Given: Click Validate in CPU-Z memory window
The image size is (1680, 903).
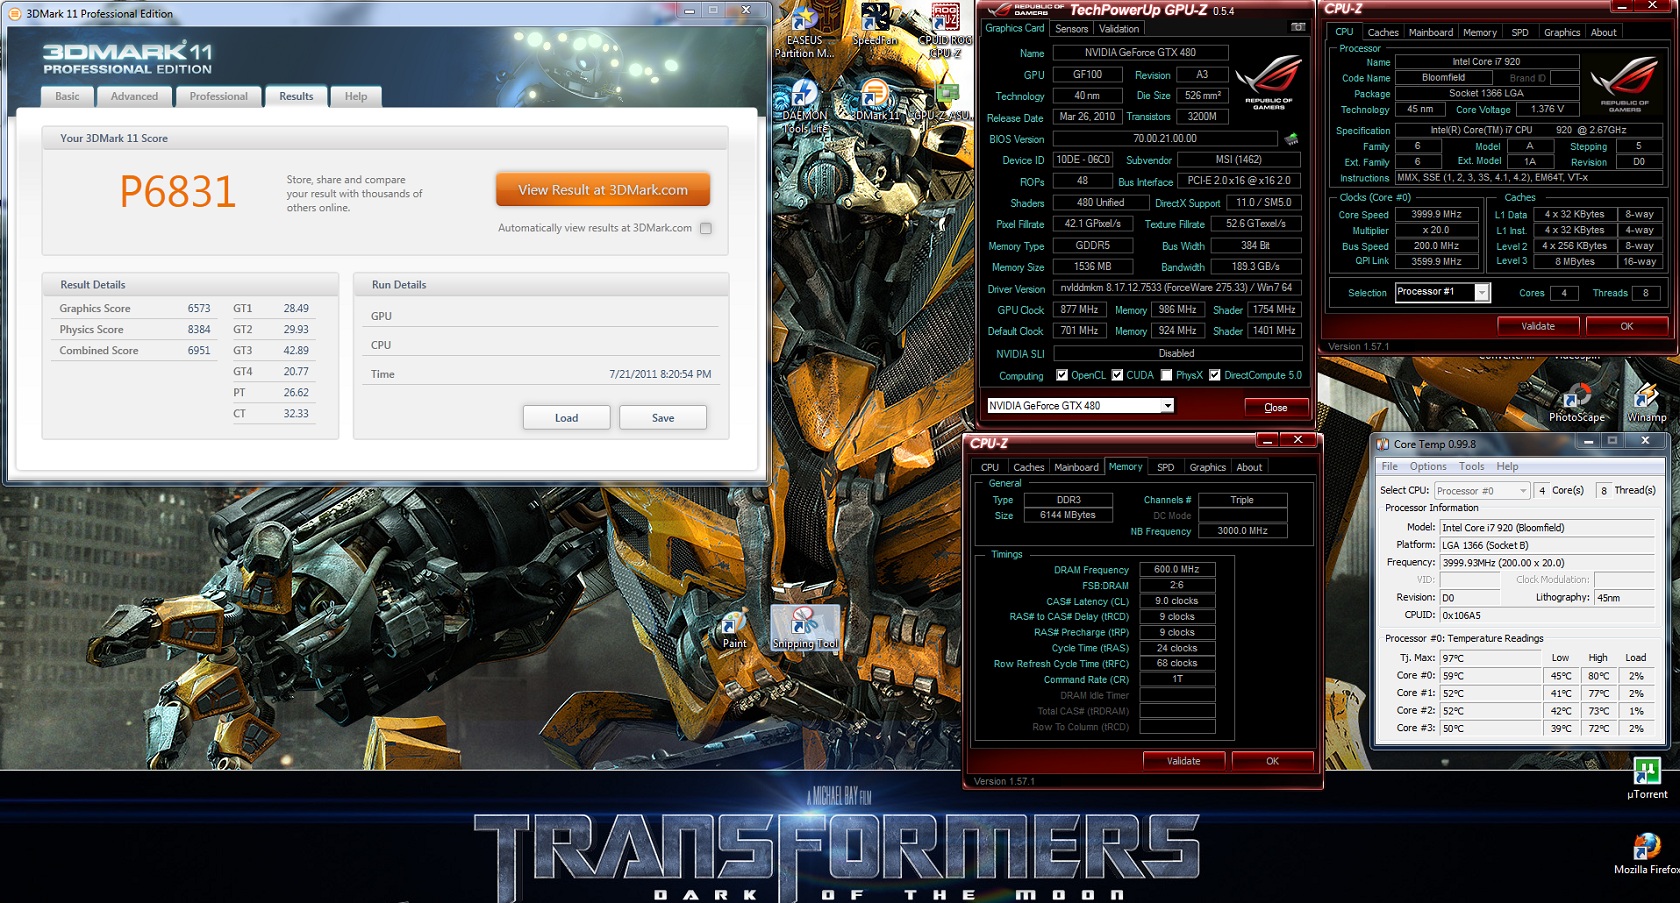Looking at the screenshot, I should [1184, 761].
